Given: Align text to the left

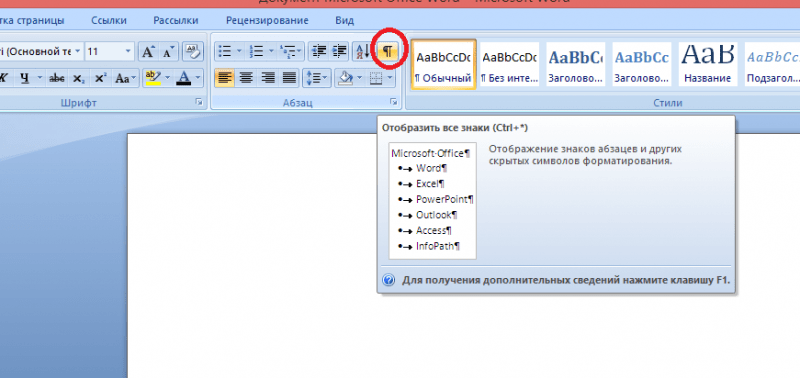Looking at the screenshot, I should [224, 78].
